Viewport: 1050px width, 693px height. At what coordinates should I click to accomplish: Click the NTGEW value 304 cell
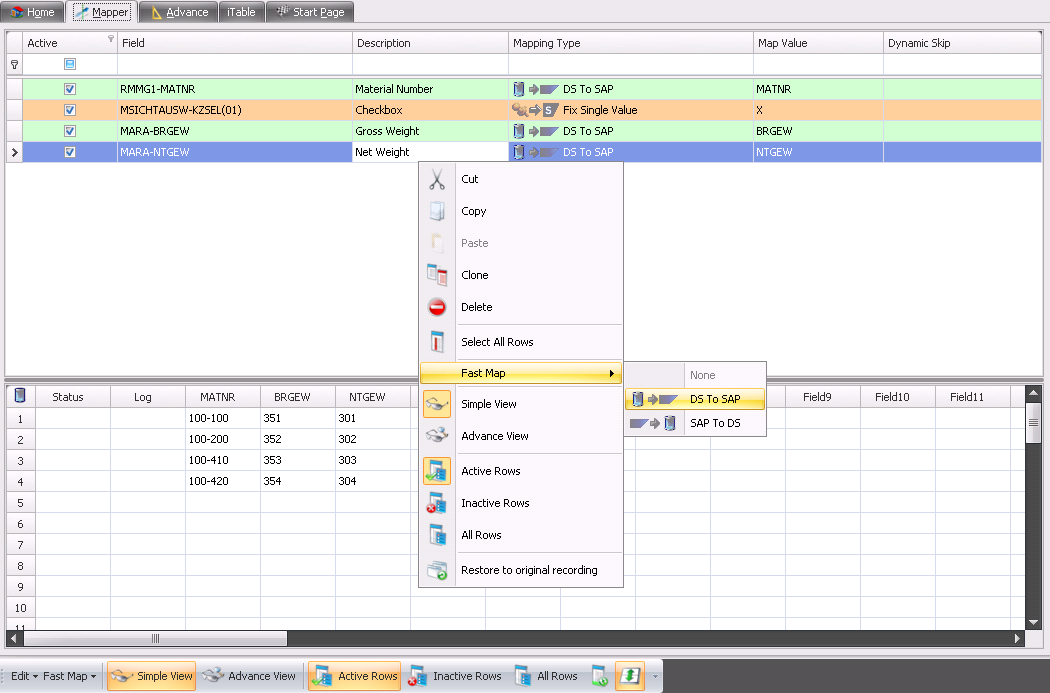(x=372, y=481)
